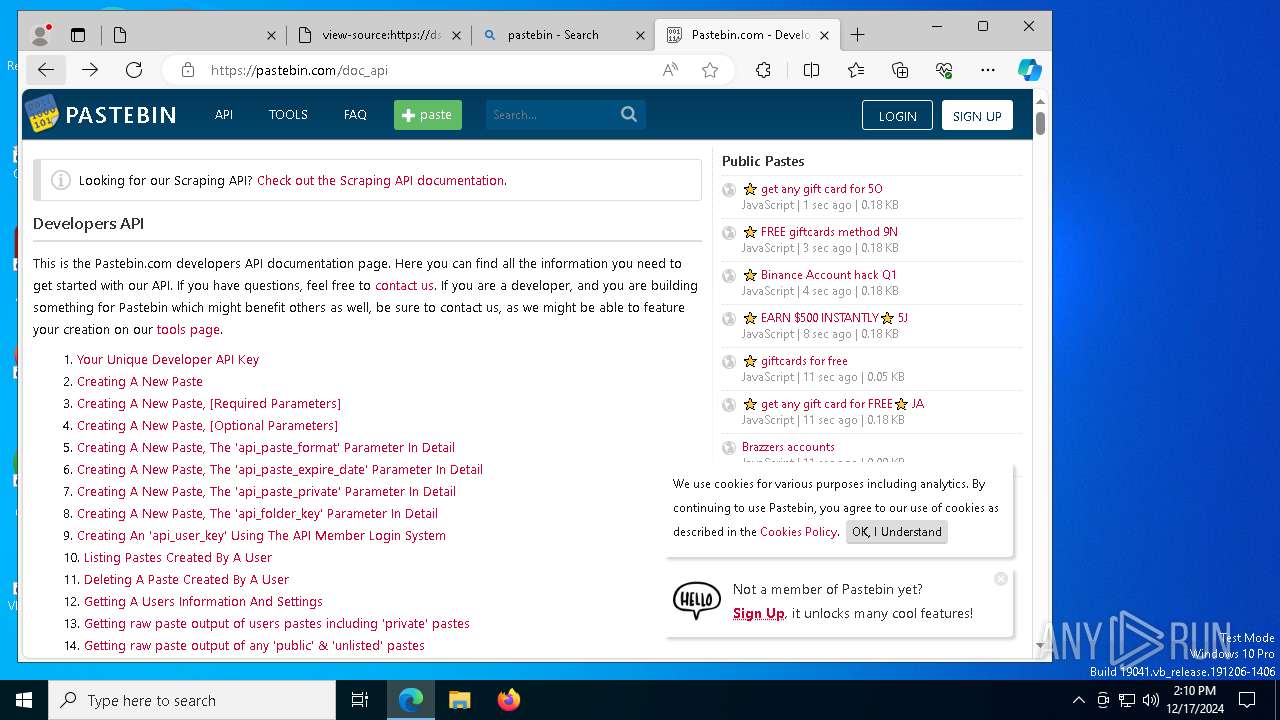The width and height of the screenshot is (1280, 720).
Task: Launch Firefox from taskbar
Action: click(x=508, y=700)
